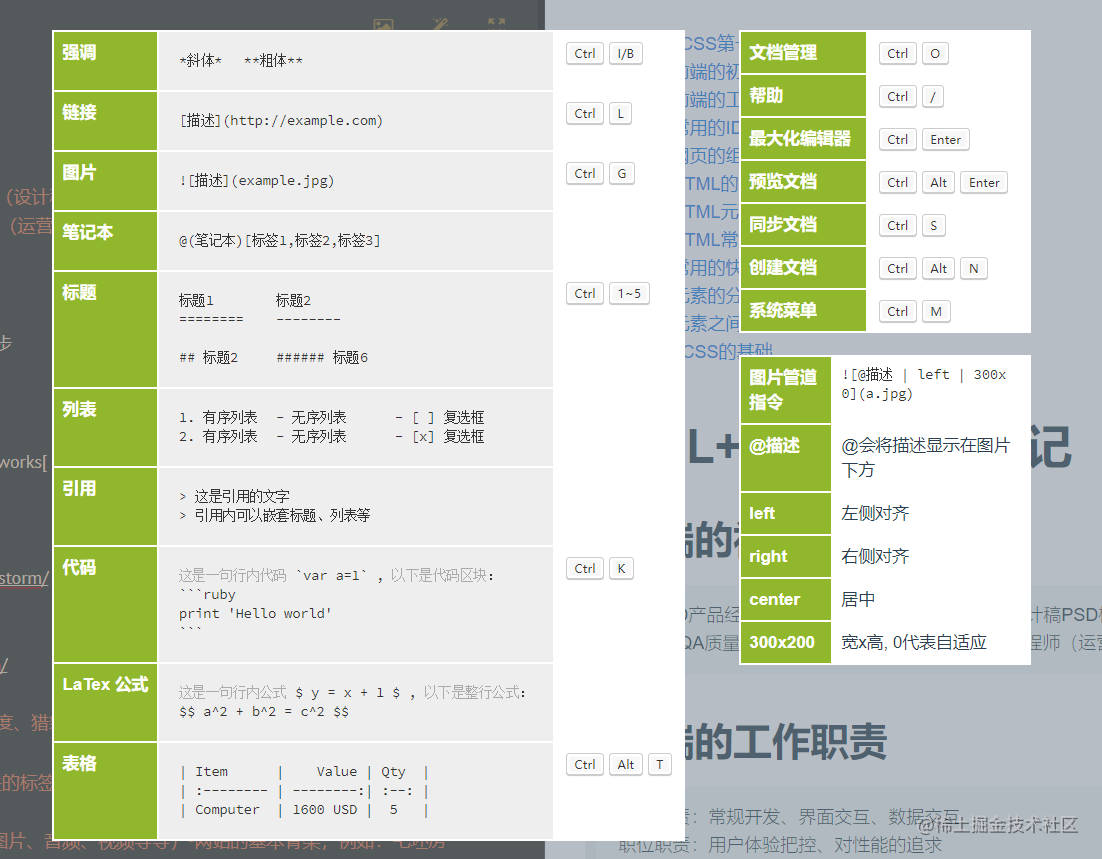Click the 引用 label cell
Screen dimensions: 1102x859
click(x=105, y=506)
